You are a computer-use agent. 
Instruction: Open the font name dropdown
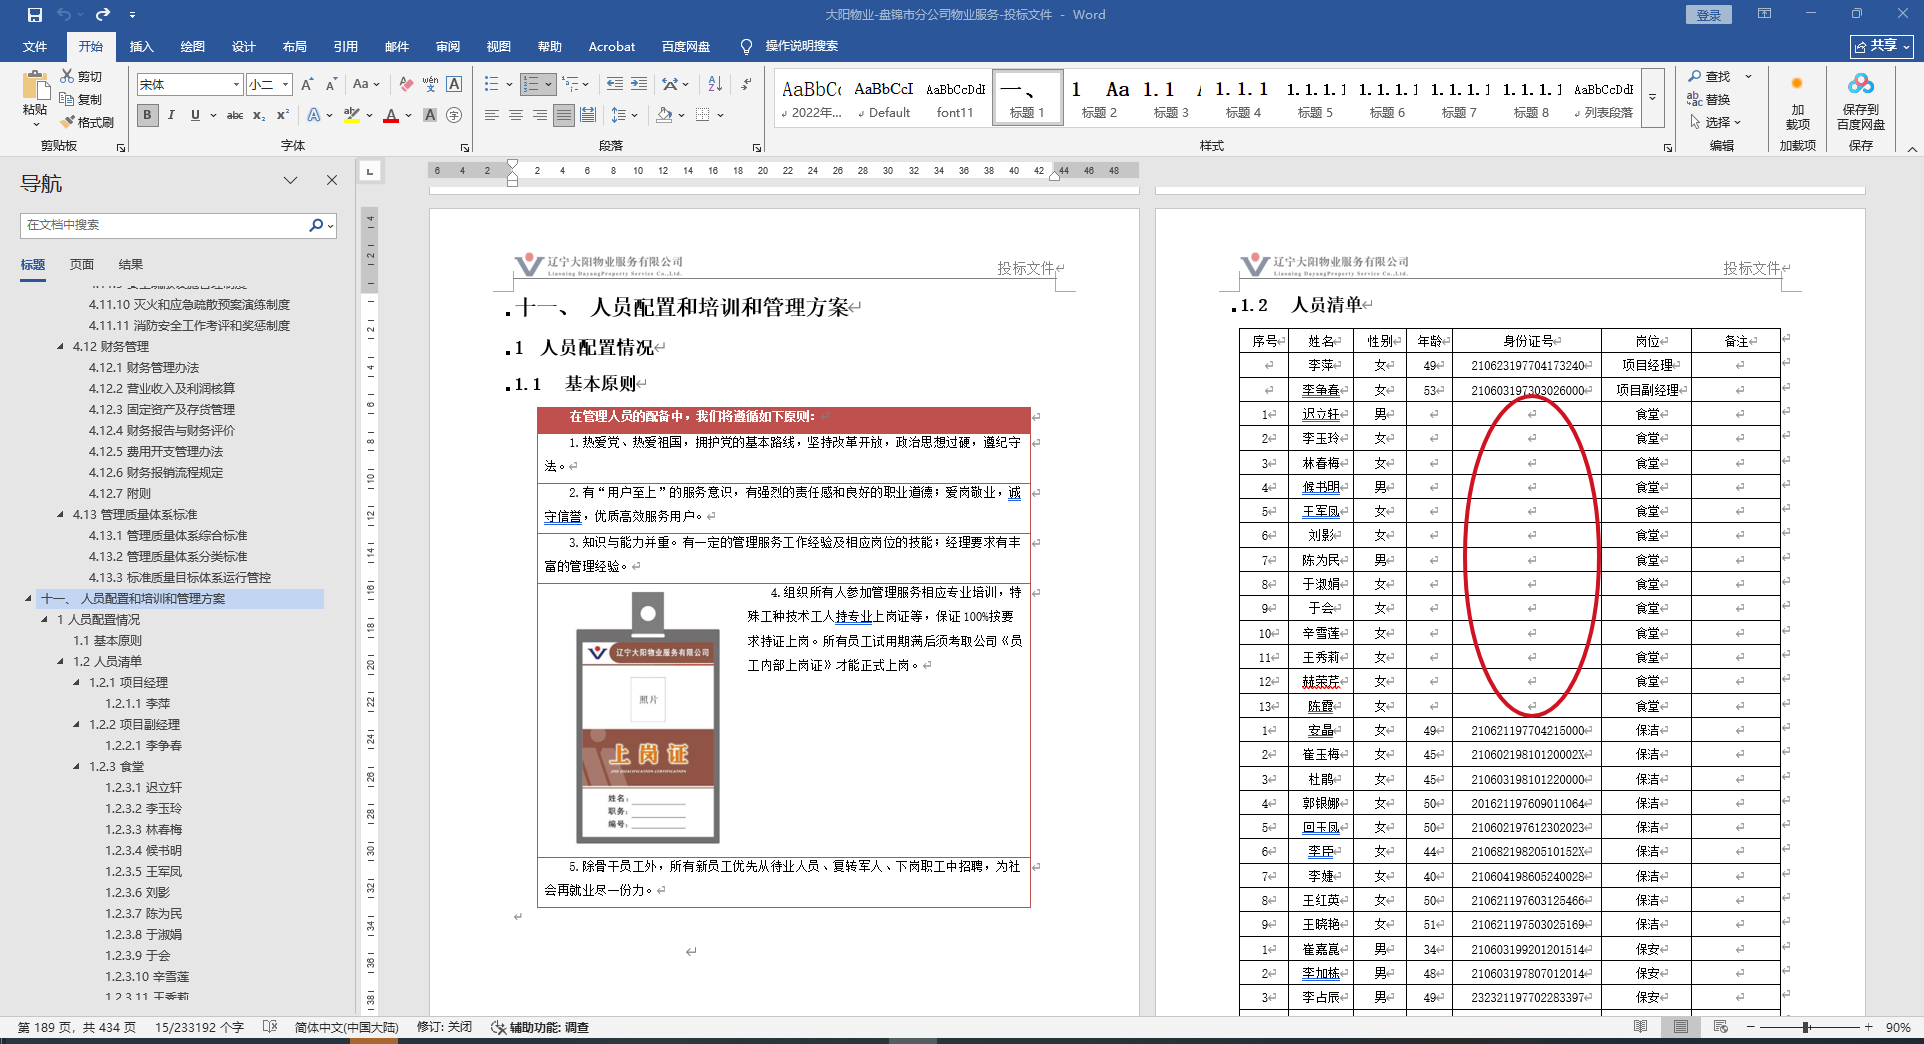pyautogui.click(x=236, y=85)
